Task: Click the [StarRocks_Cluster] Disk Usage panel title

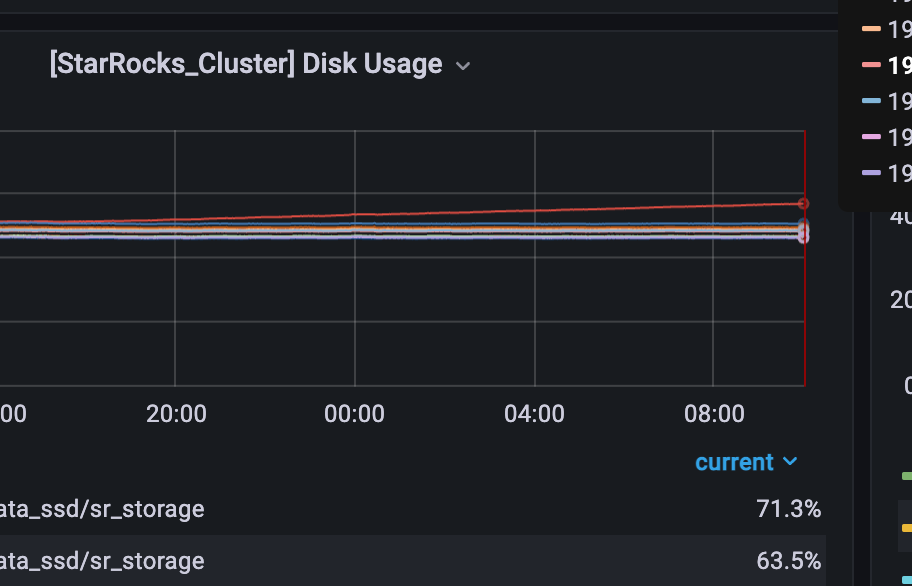Action: (x=246, y=64)
